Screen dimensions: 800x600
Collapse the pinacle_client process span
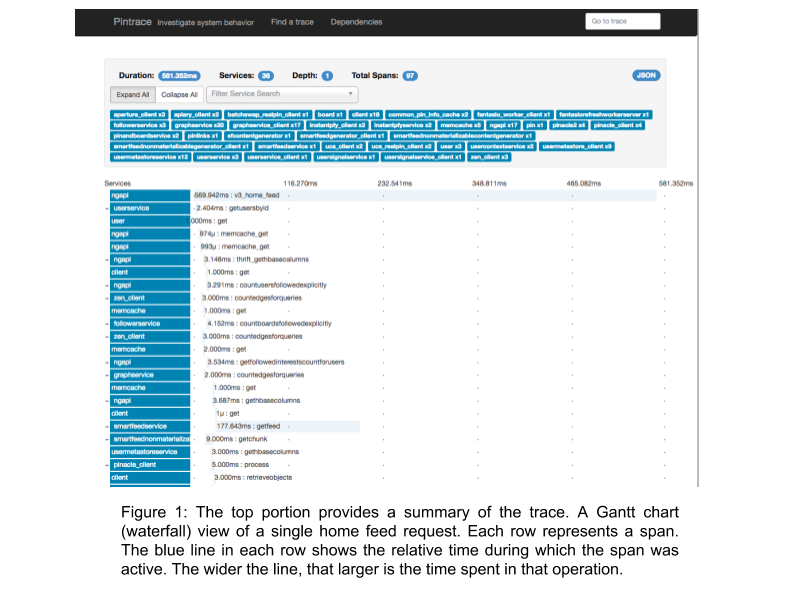(107, 465)
